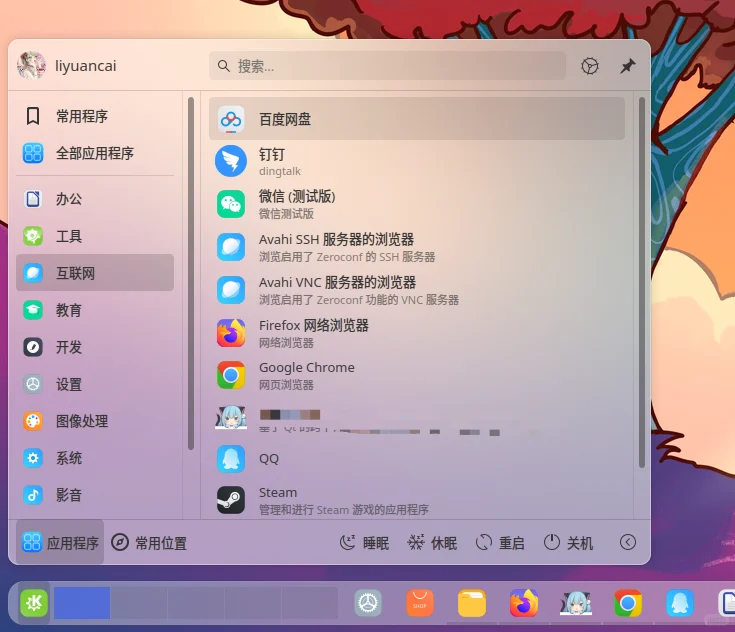
Task: Click liyuancai user avatar
Action: (x=31, y=66)
